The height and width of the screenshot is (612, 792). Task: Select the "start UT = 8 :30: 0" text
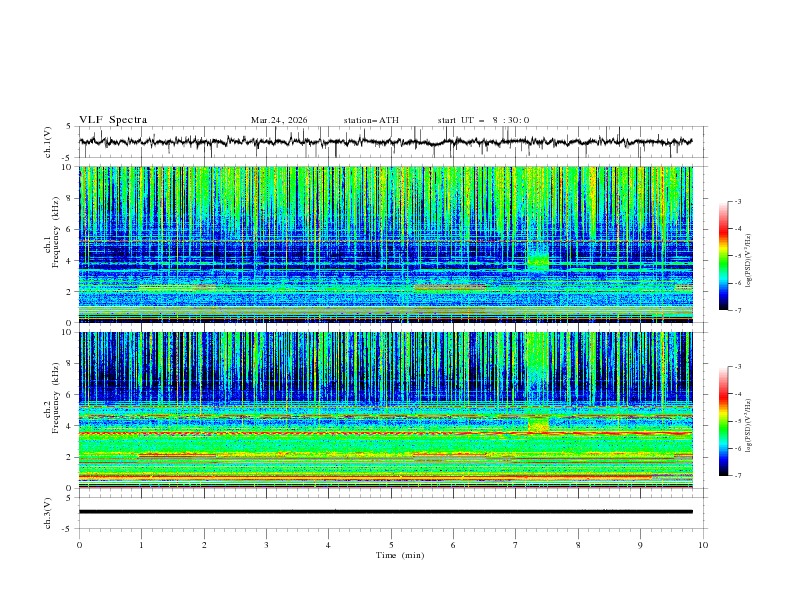483,120
